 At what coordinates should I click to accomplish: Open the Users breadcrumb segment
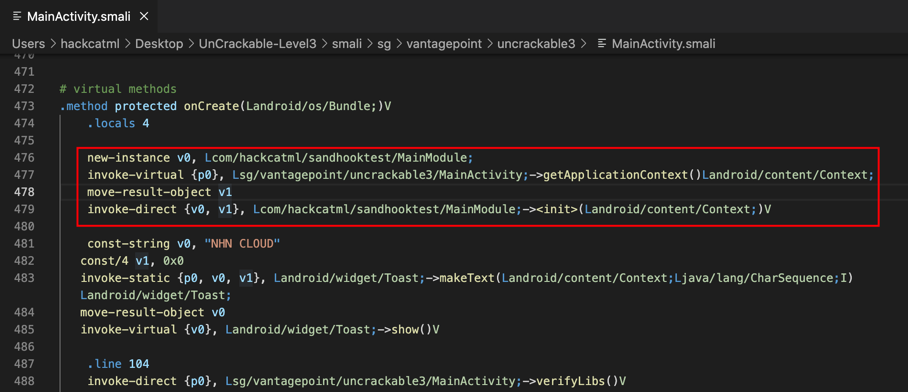[x=28, y=44]
